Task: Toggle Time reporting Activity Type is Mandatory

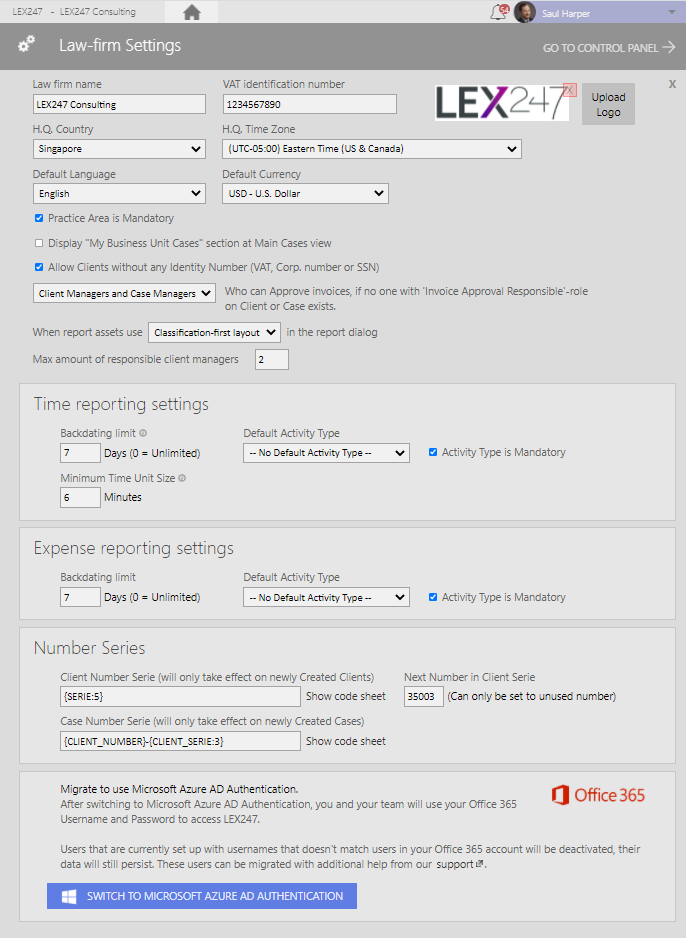Action: (x=433, y=452)
